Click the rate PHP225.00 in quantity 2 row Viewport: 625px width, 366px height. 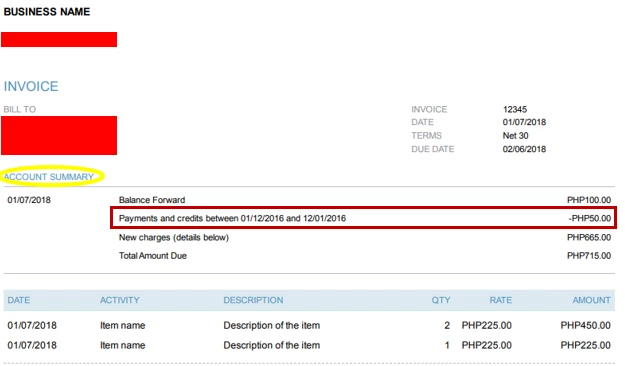click(x=487, y=325)
